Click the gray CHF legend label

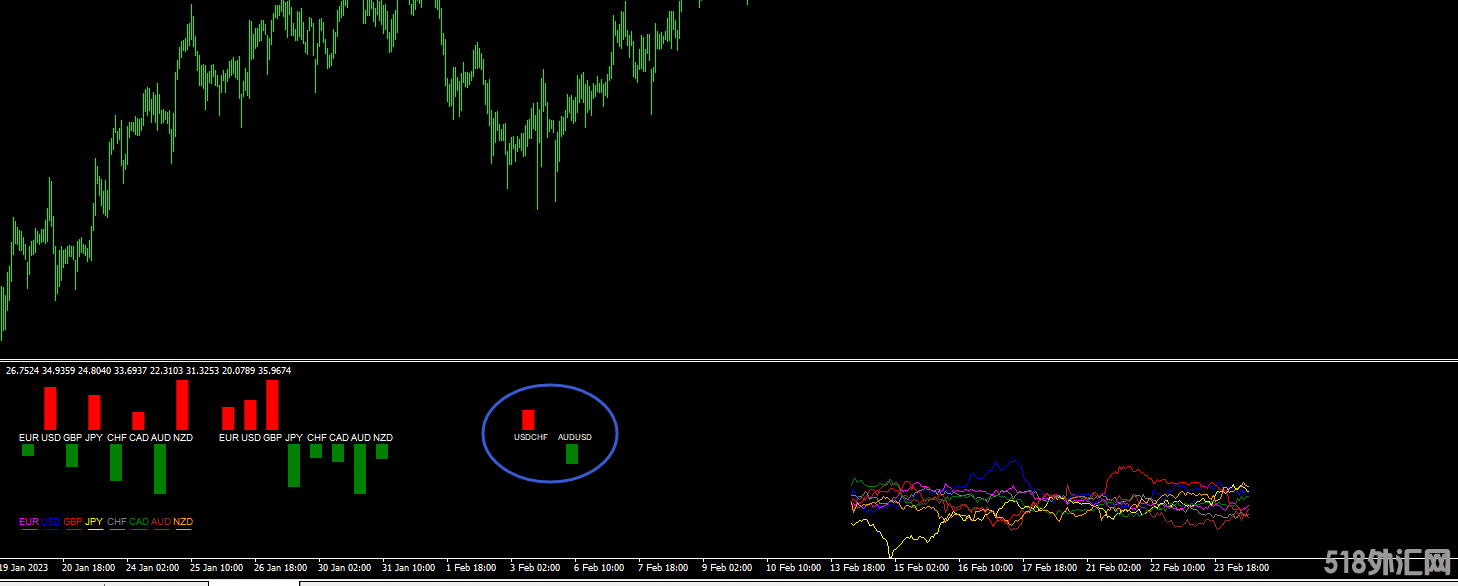pyautogui.click(x=117, y=522)
